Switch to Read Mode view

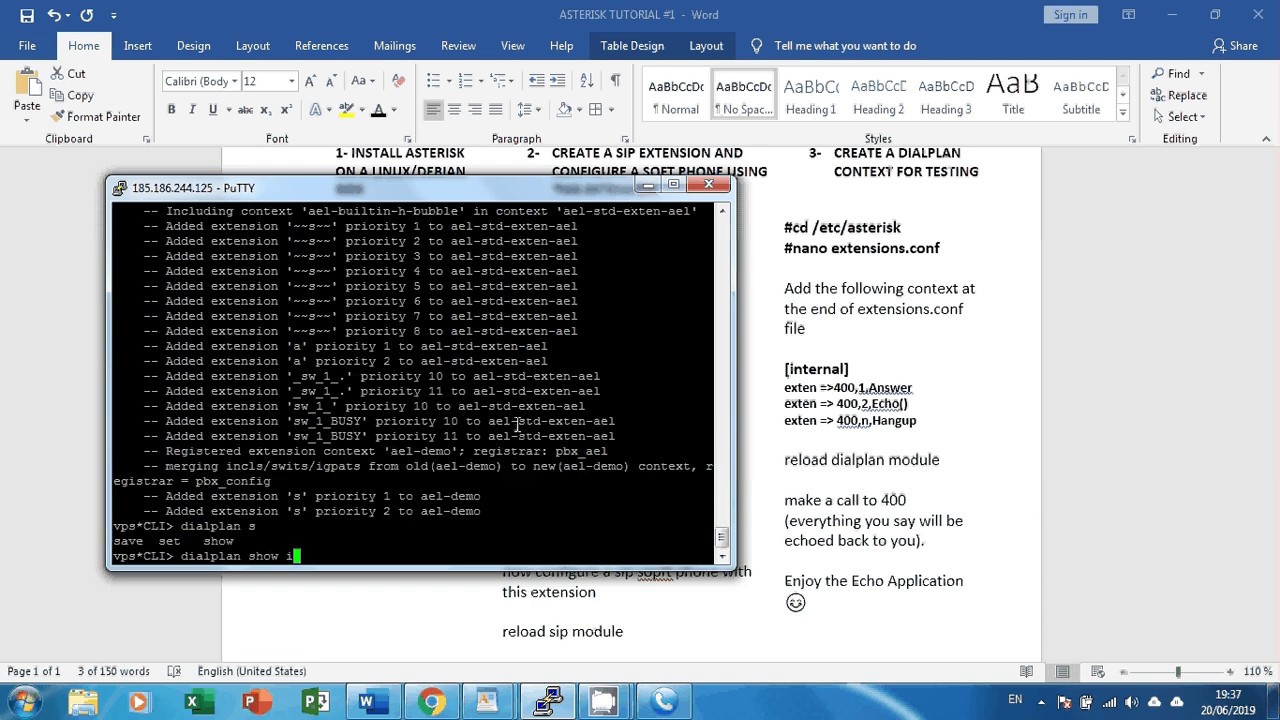1026,672
